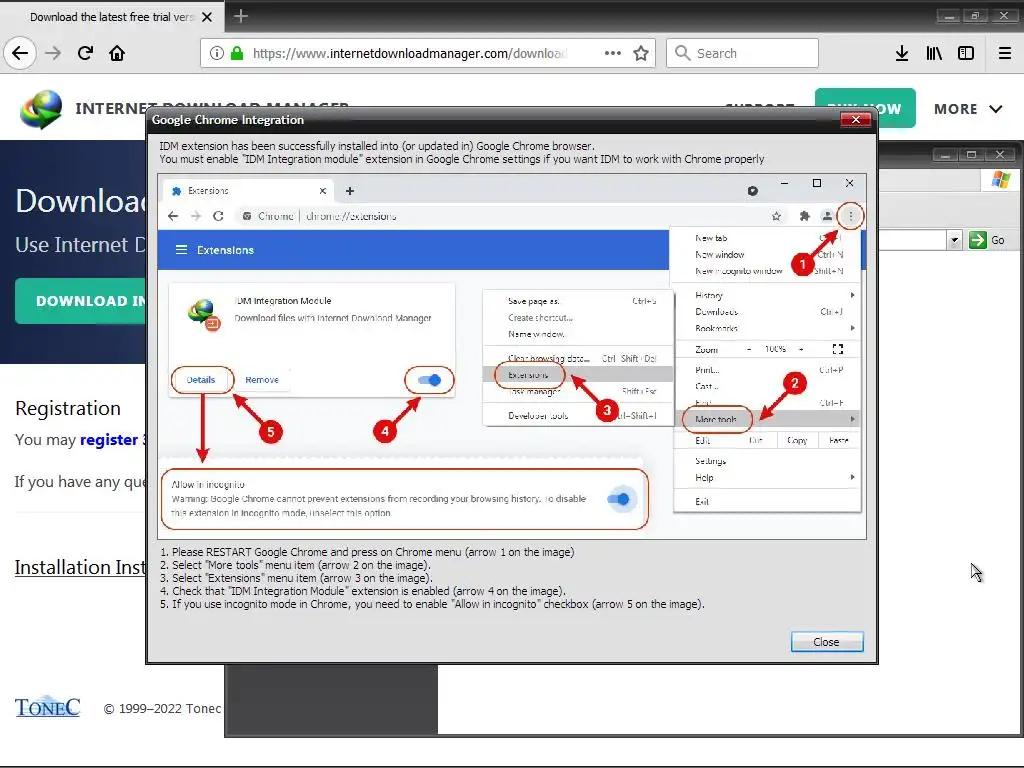Click the Tonec logo in footer
Viewport: 1024px width, 768px height.
click(x=47, y=707)
